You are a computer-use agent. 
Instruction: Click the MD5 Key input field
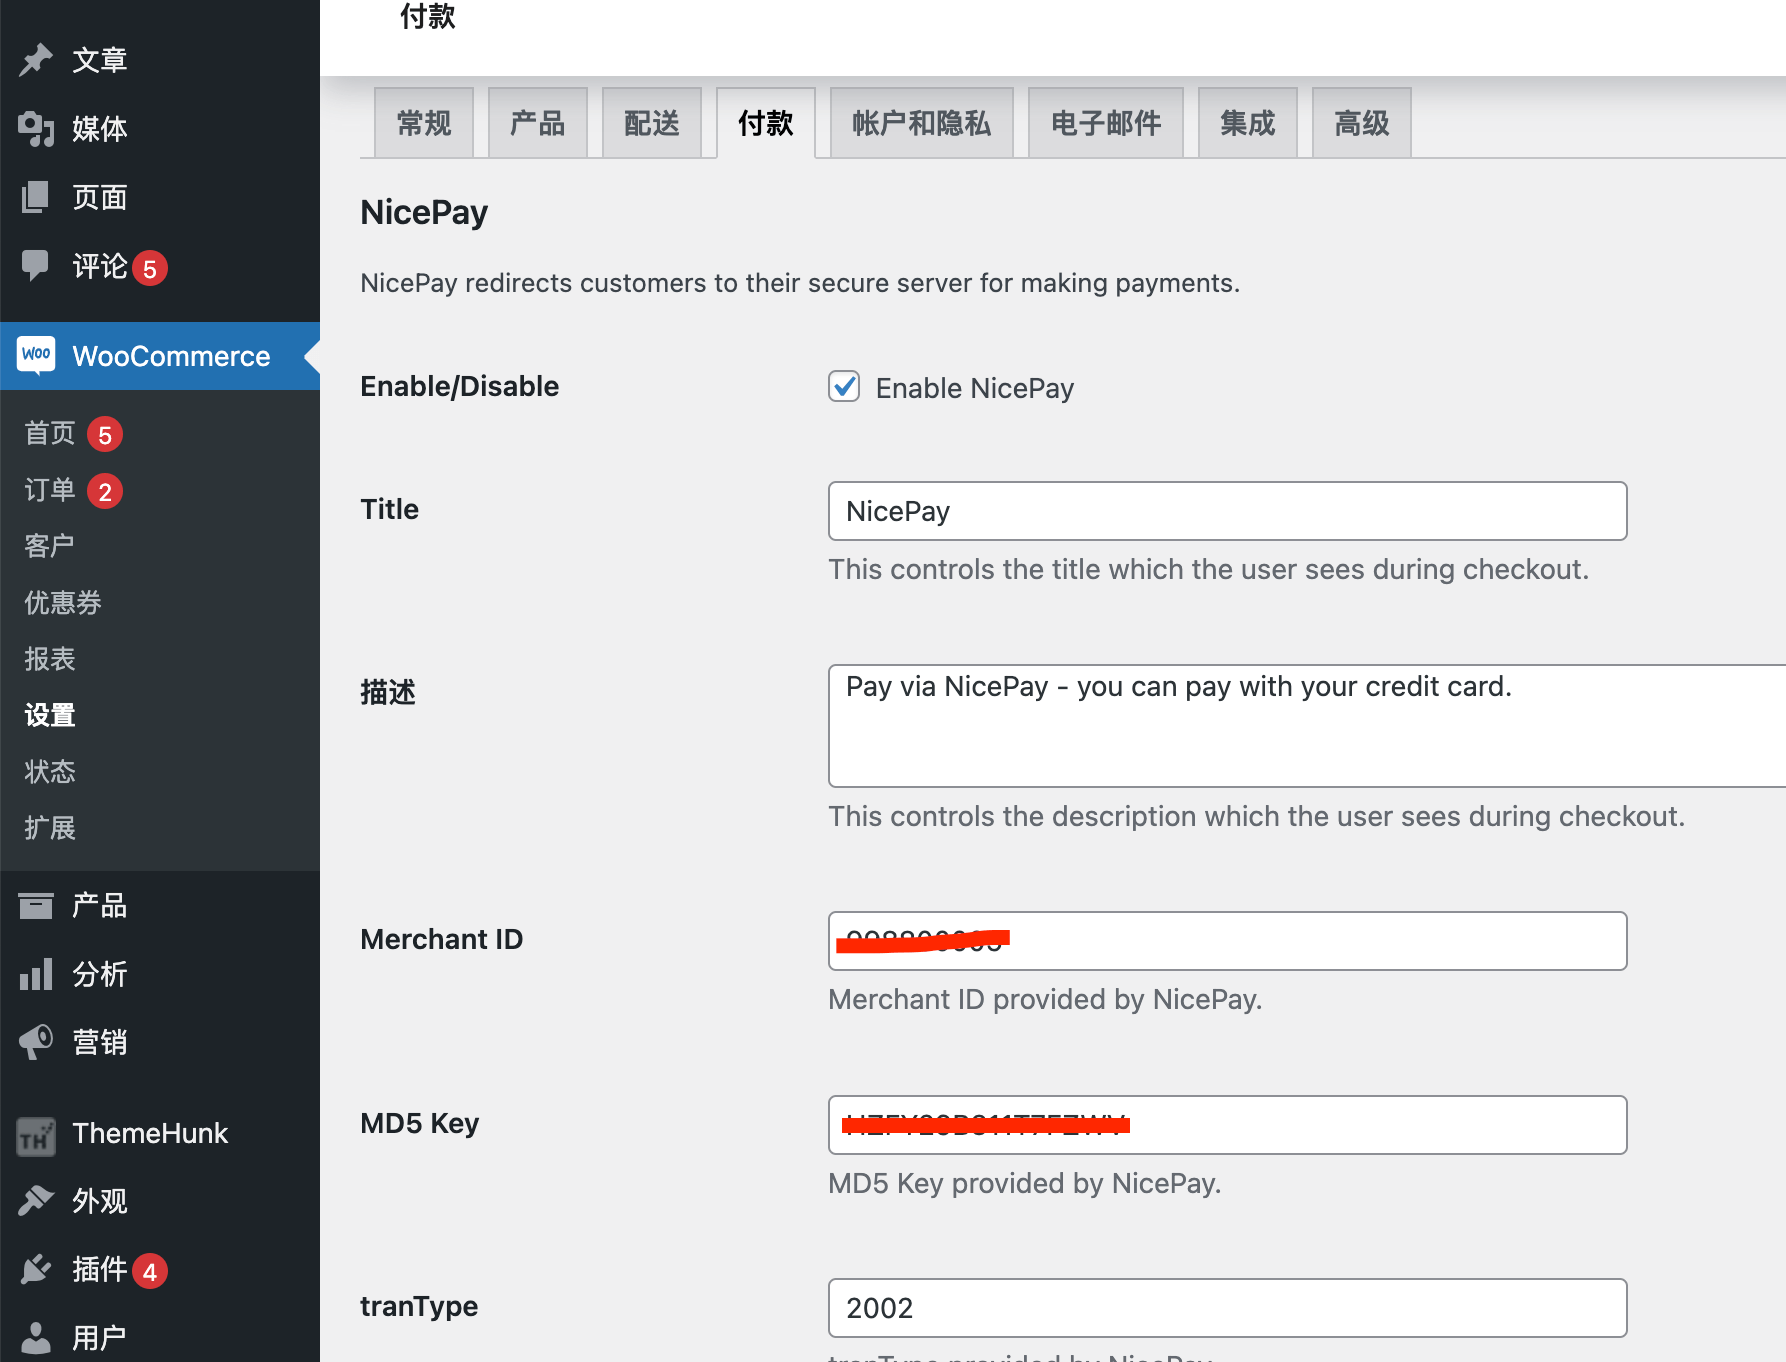point(1228,1125)
